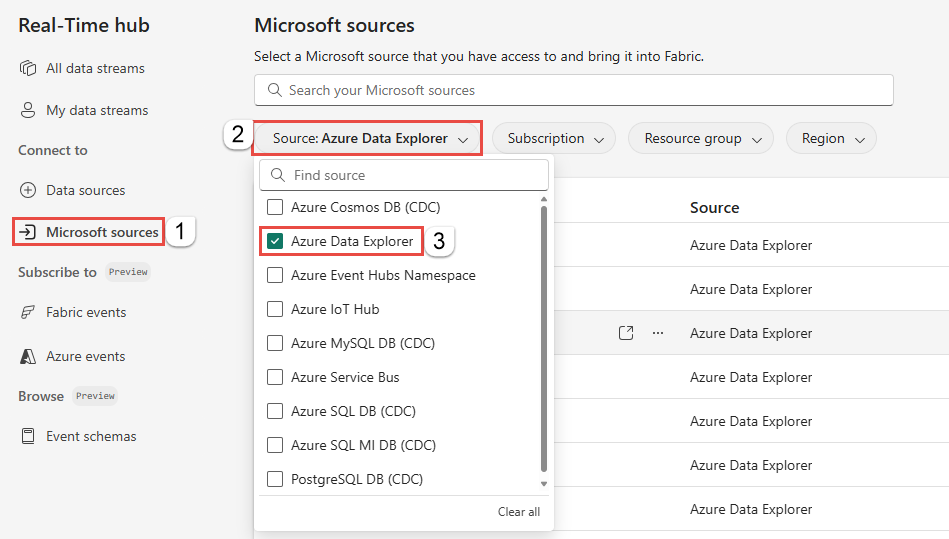Click the Event schemas icon
The width and height of the screenshot is (949, 539).
coord(28,436)
